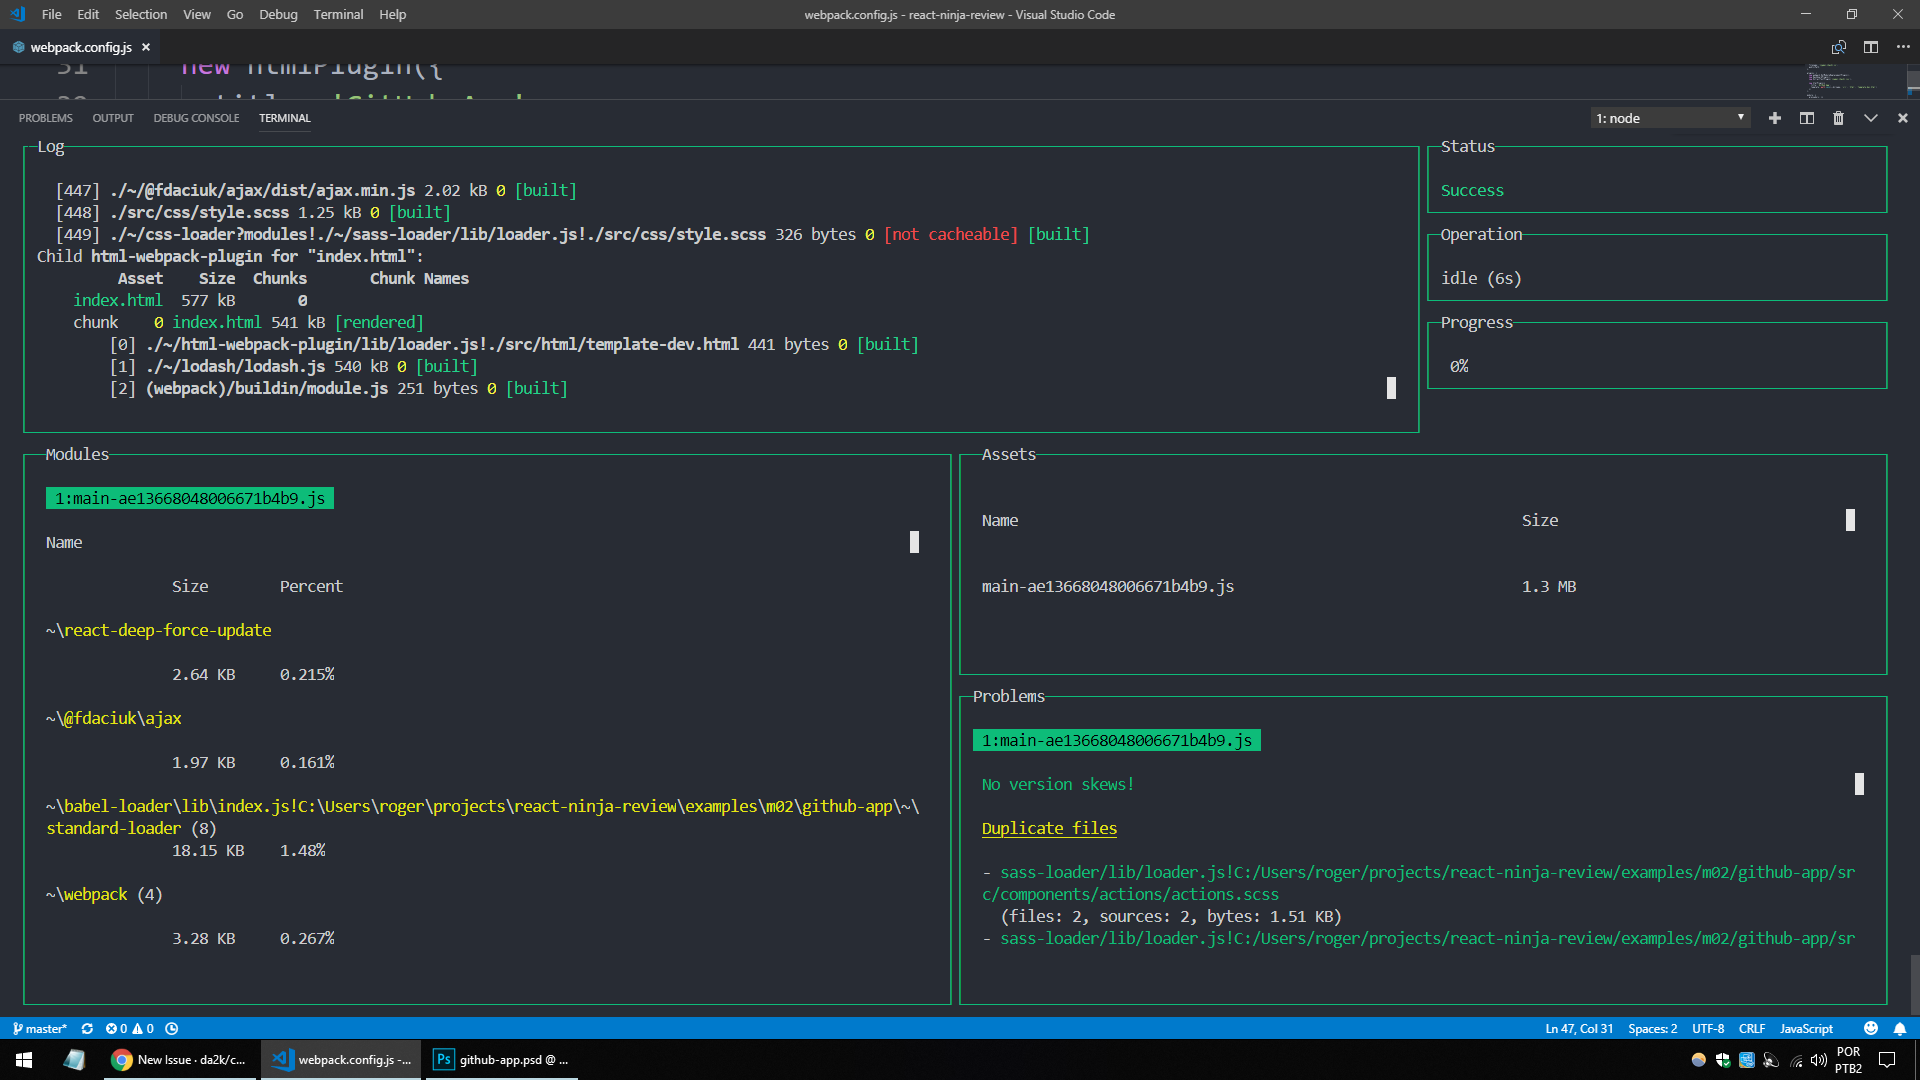Open the errors and warnings status indicator
The width and height of the screenshot is (1920, 1080).
pyautogui.click(x=131, y=1028)
